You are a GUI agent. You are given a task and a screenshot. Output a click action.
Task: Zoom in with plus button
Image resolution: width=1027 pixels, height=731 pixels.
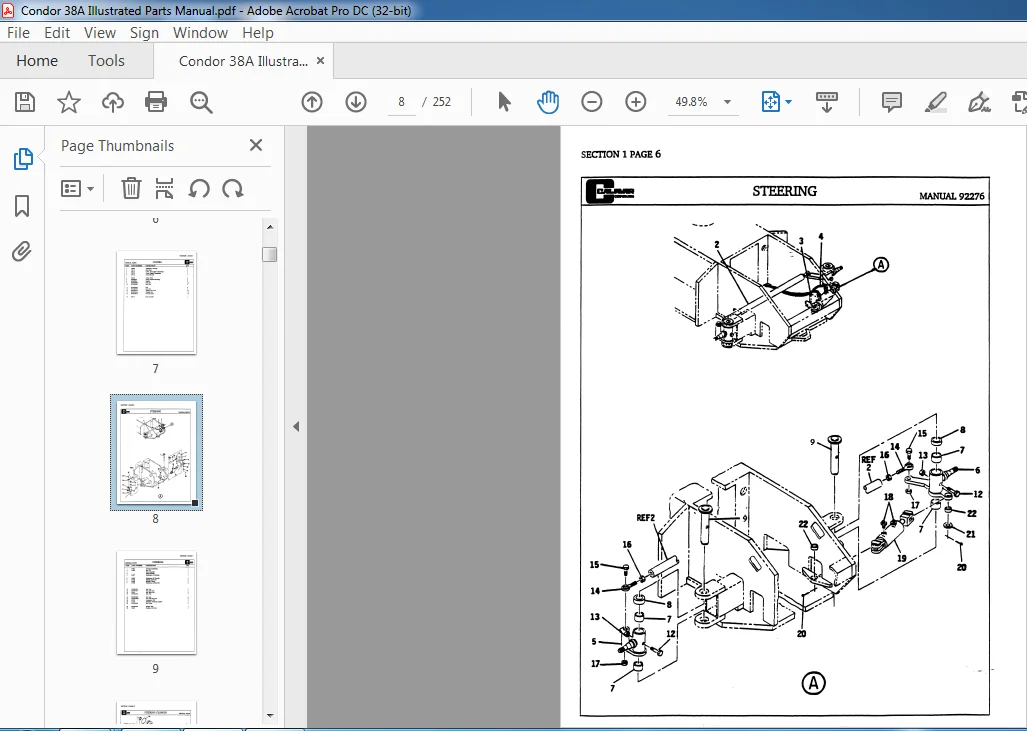635,102
